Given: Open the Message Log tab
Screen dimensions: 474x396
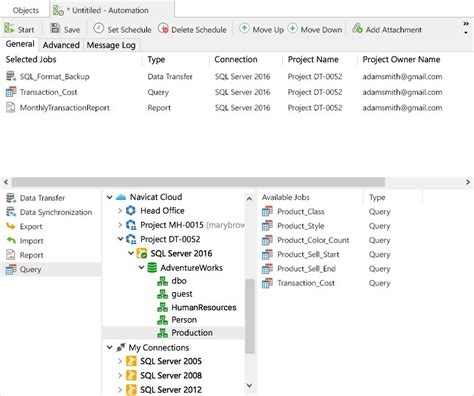Looking at the screenshot, I should [111, 45].
